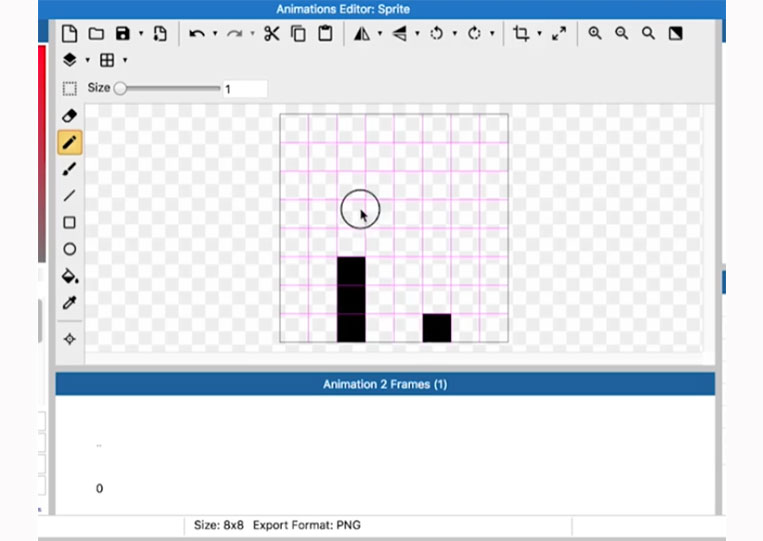
Task: Open rotate counter-clockwise options dropdown
Action: (455, 34)
